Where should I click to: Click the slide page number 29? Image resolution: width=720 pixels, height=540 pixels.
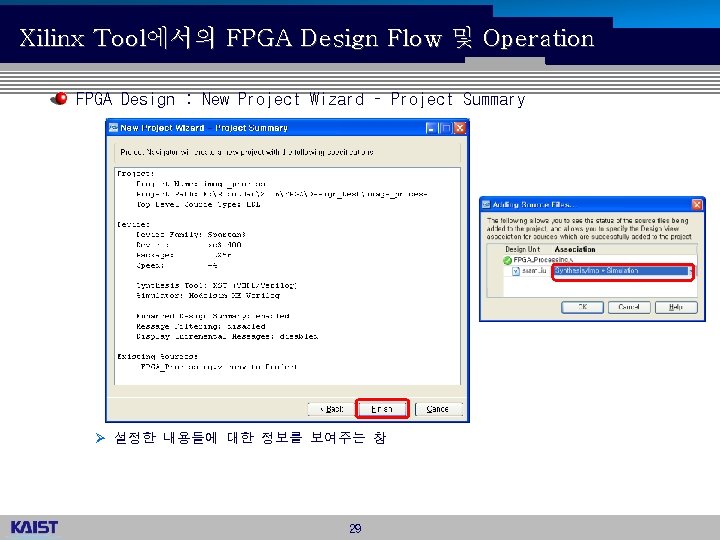(355, 529)
